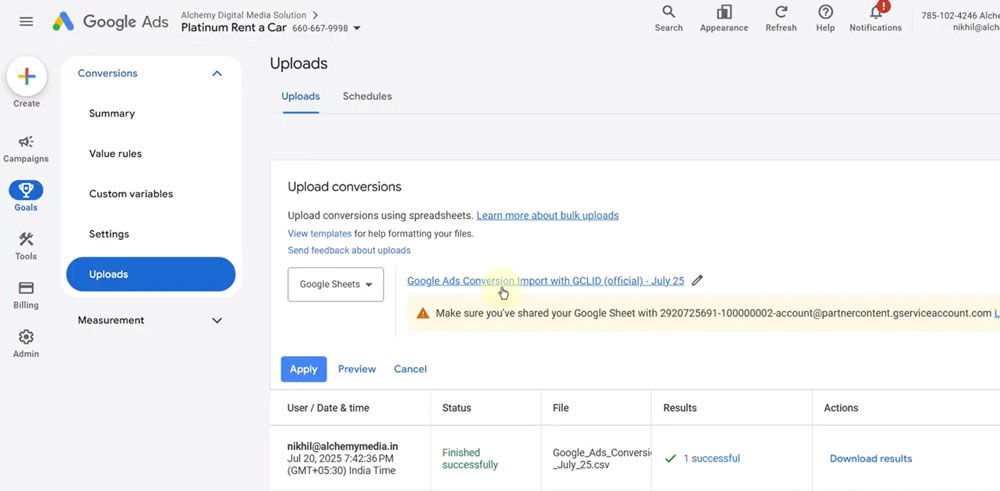Click the File column header
The width and height of the screenshot is (1000, 491).
point(561,408)
